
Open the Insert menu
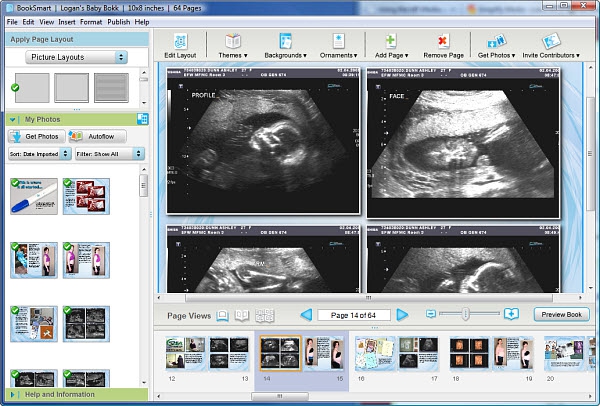[x=67, y=22]
